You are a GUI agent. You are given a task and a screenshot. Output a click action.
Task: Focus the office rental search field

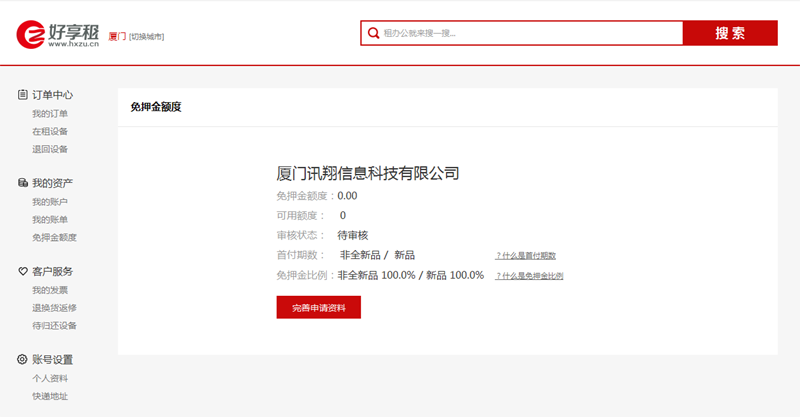521,33
